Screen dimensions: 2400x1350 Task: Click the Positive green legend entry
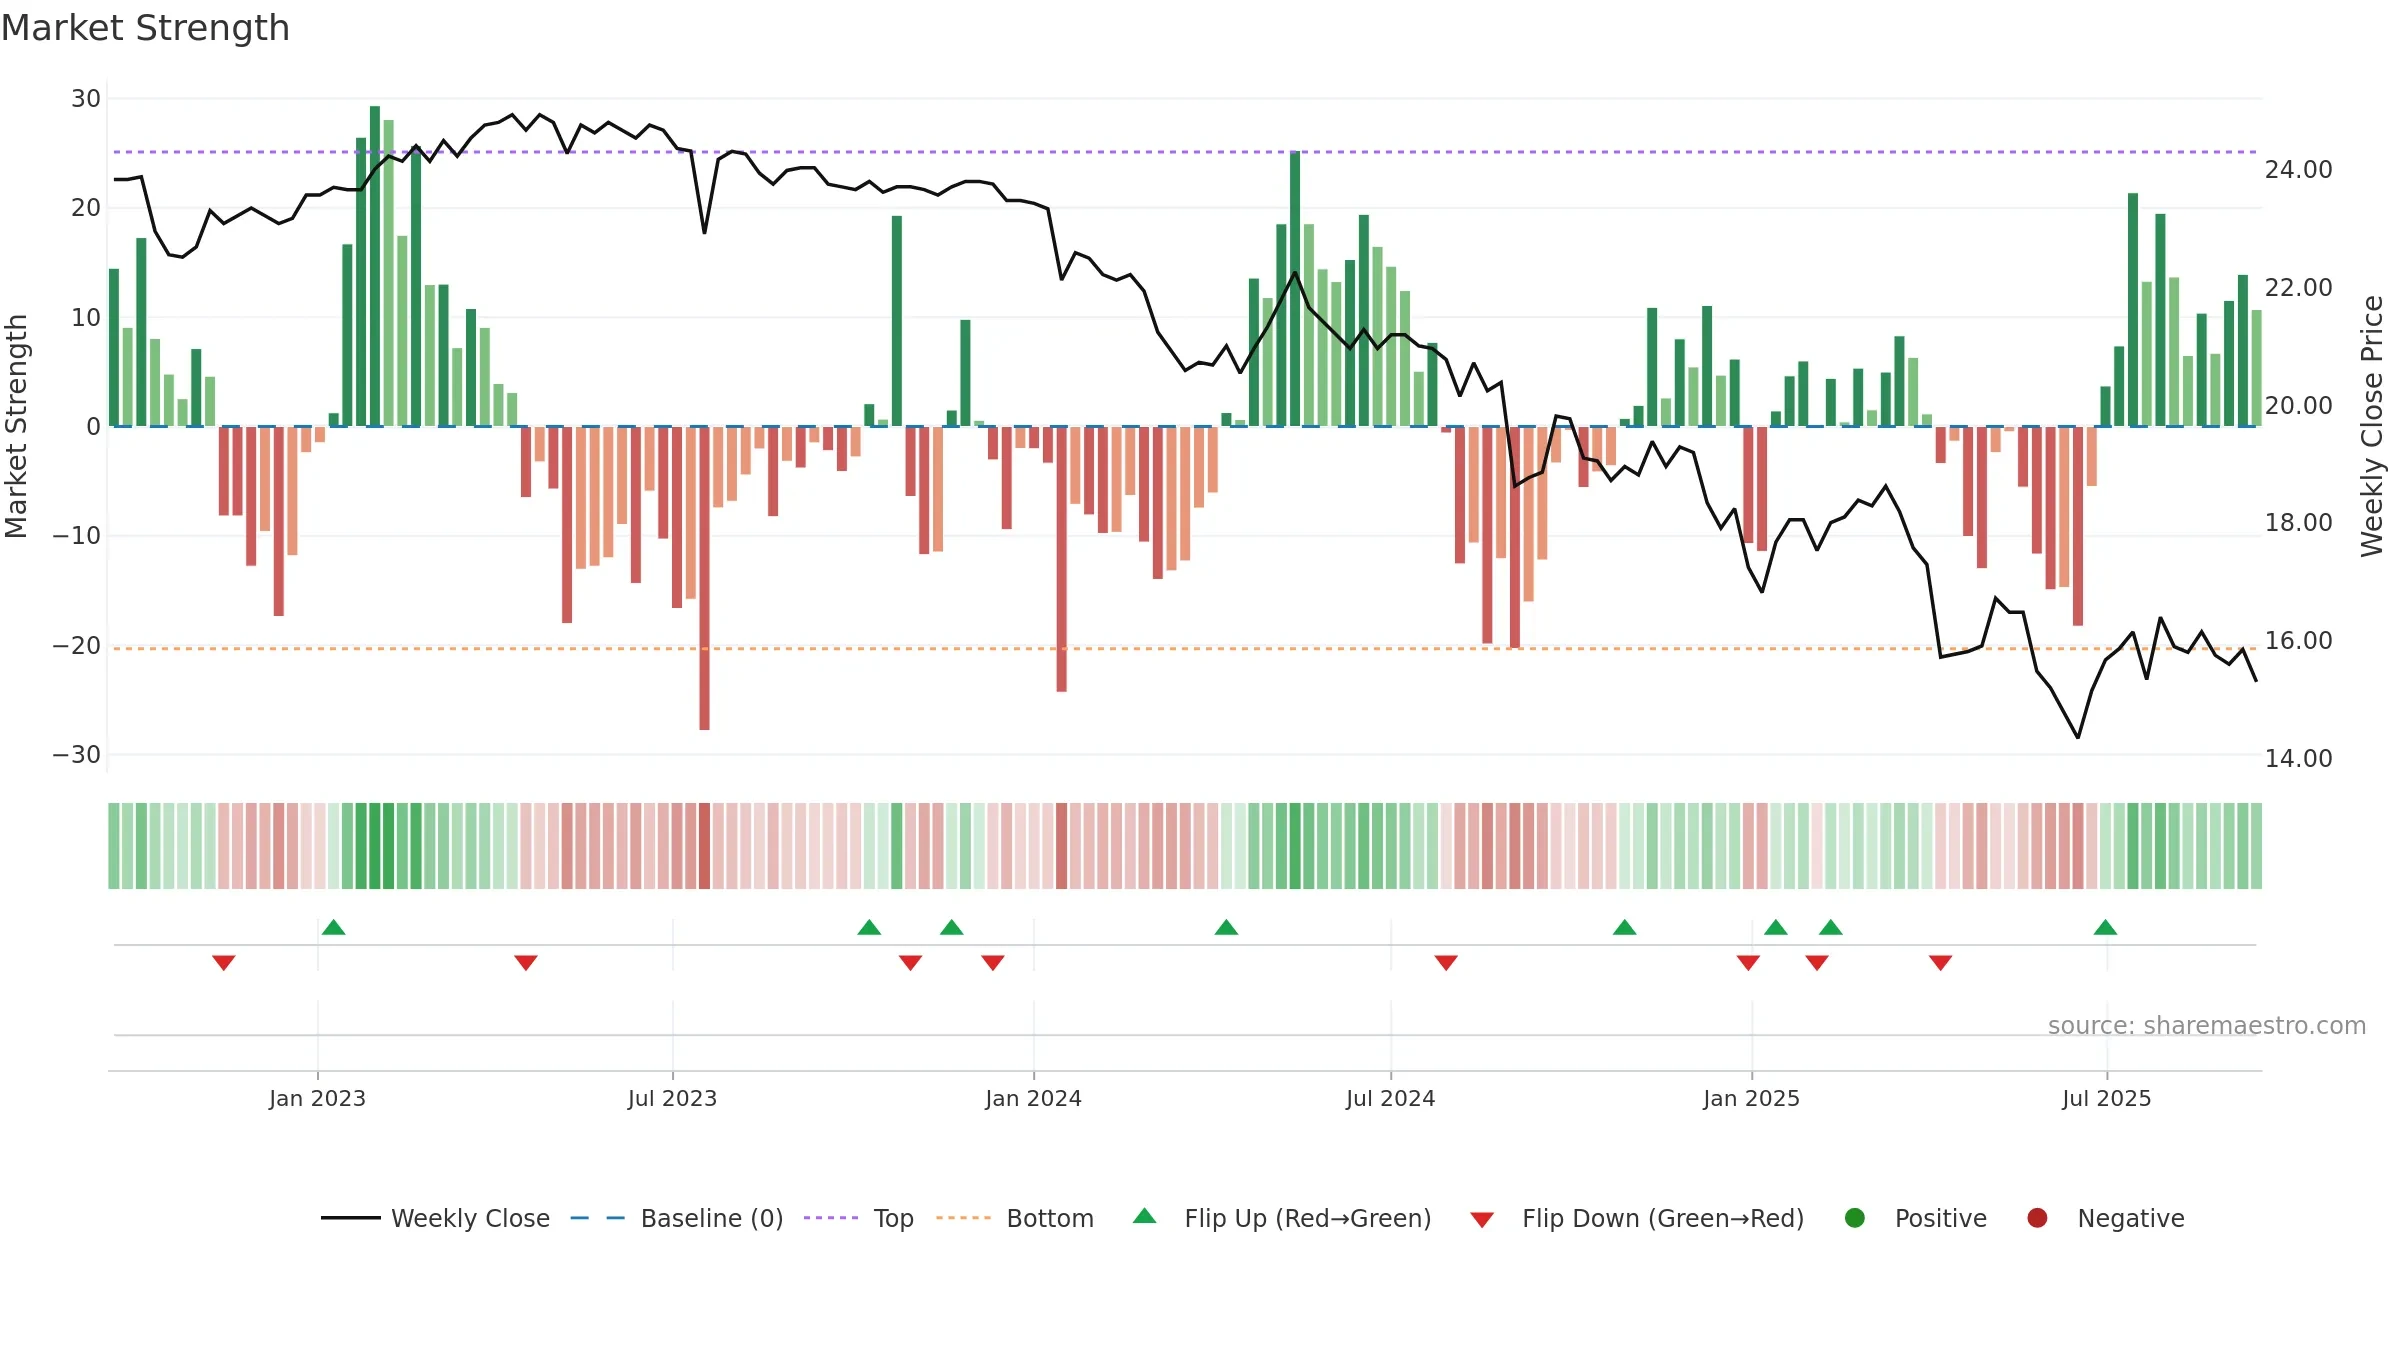[1916, 1218]
